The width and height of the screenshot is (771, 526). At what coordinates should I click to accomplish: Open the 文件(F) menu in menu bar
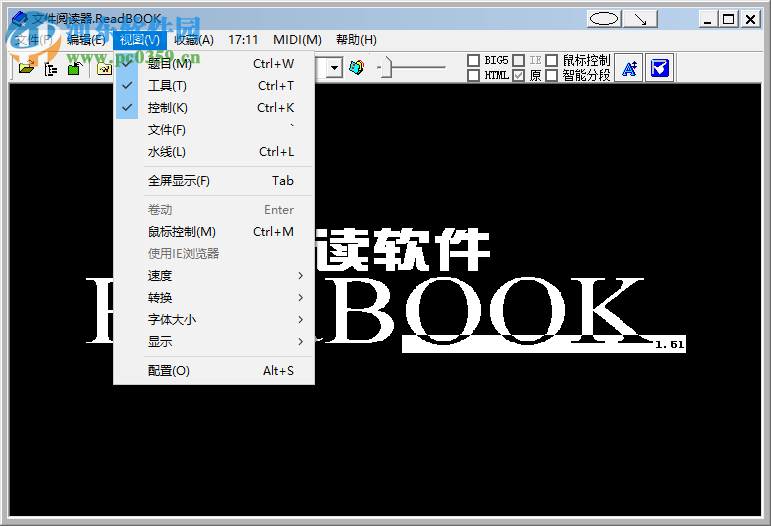click(34, 40)
